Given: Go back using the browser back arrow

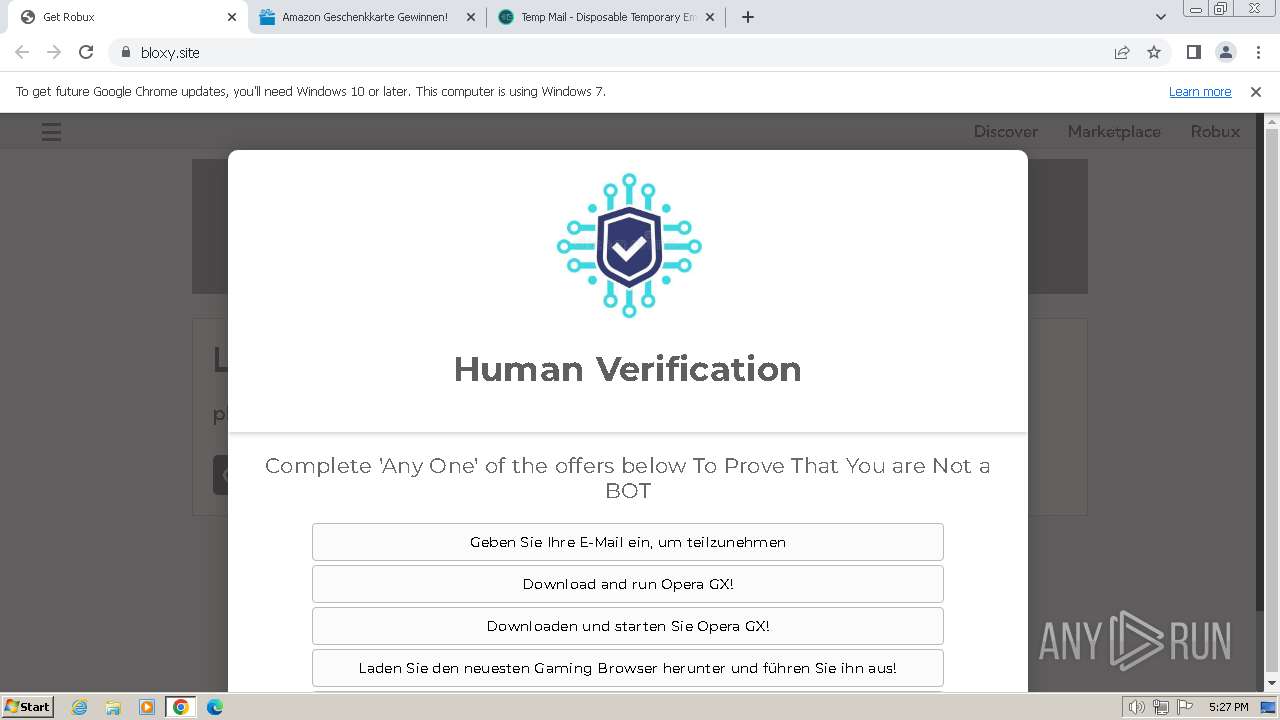Looking at the screenshot, I should (x=22, y=52).
